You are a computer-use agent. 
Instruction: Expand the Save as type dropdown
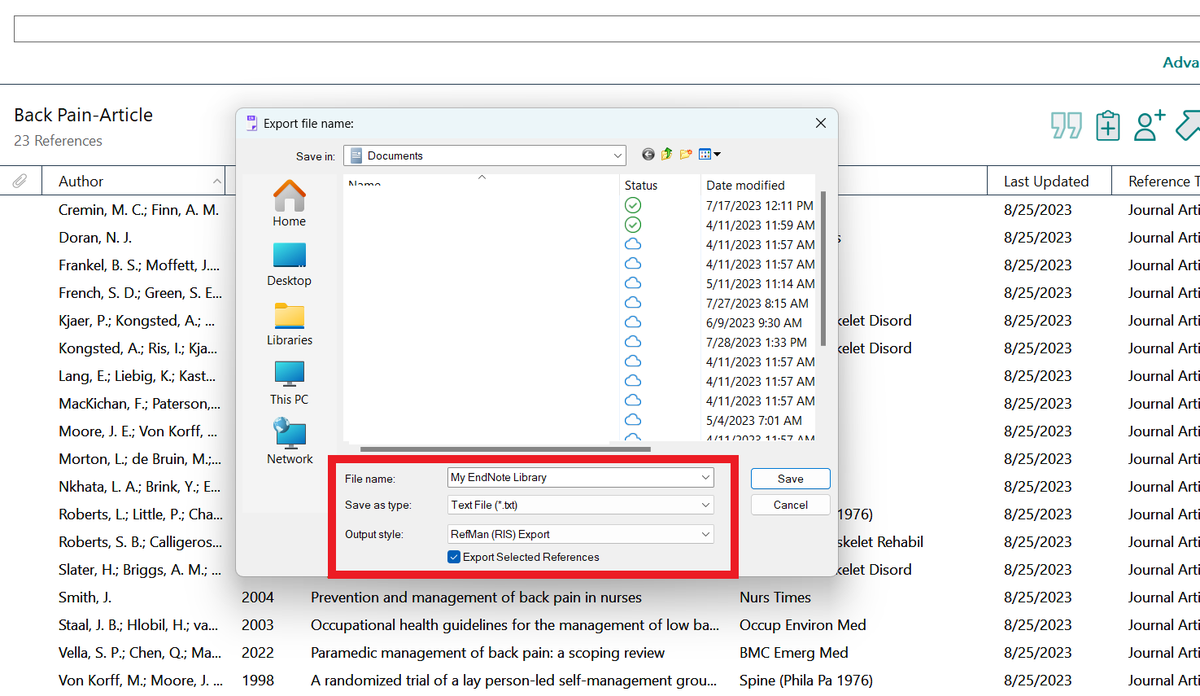[x=705, y=505]
